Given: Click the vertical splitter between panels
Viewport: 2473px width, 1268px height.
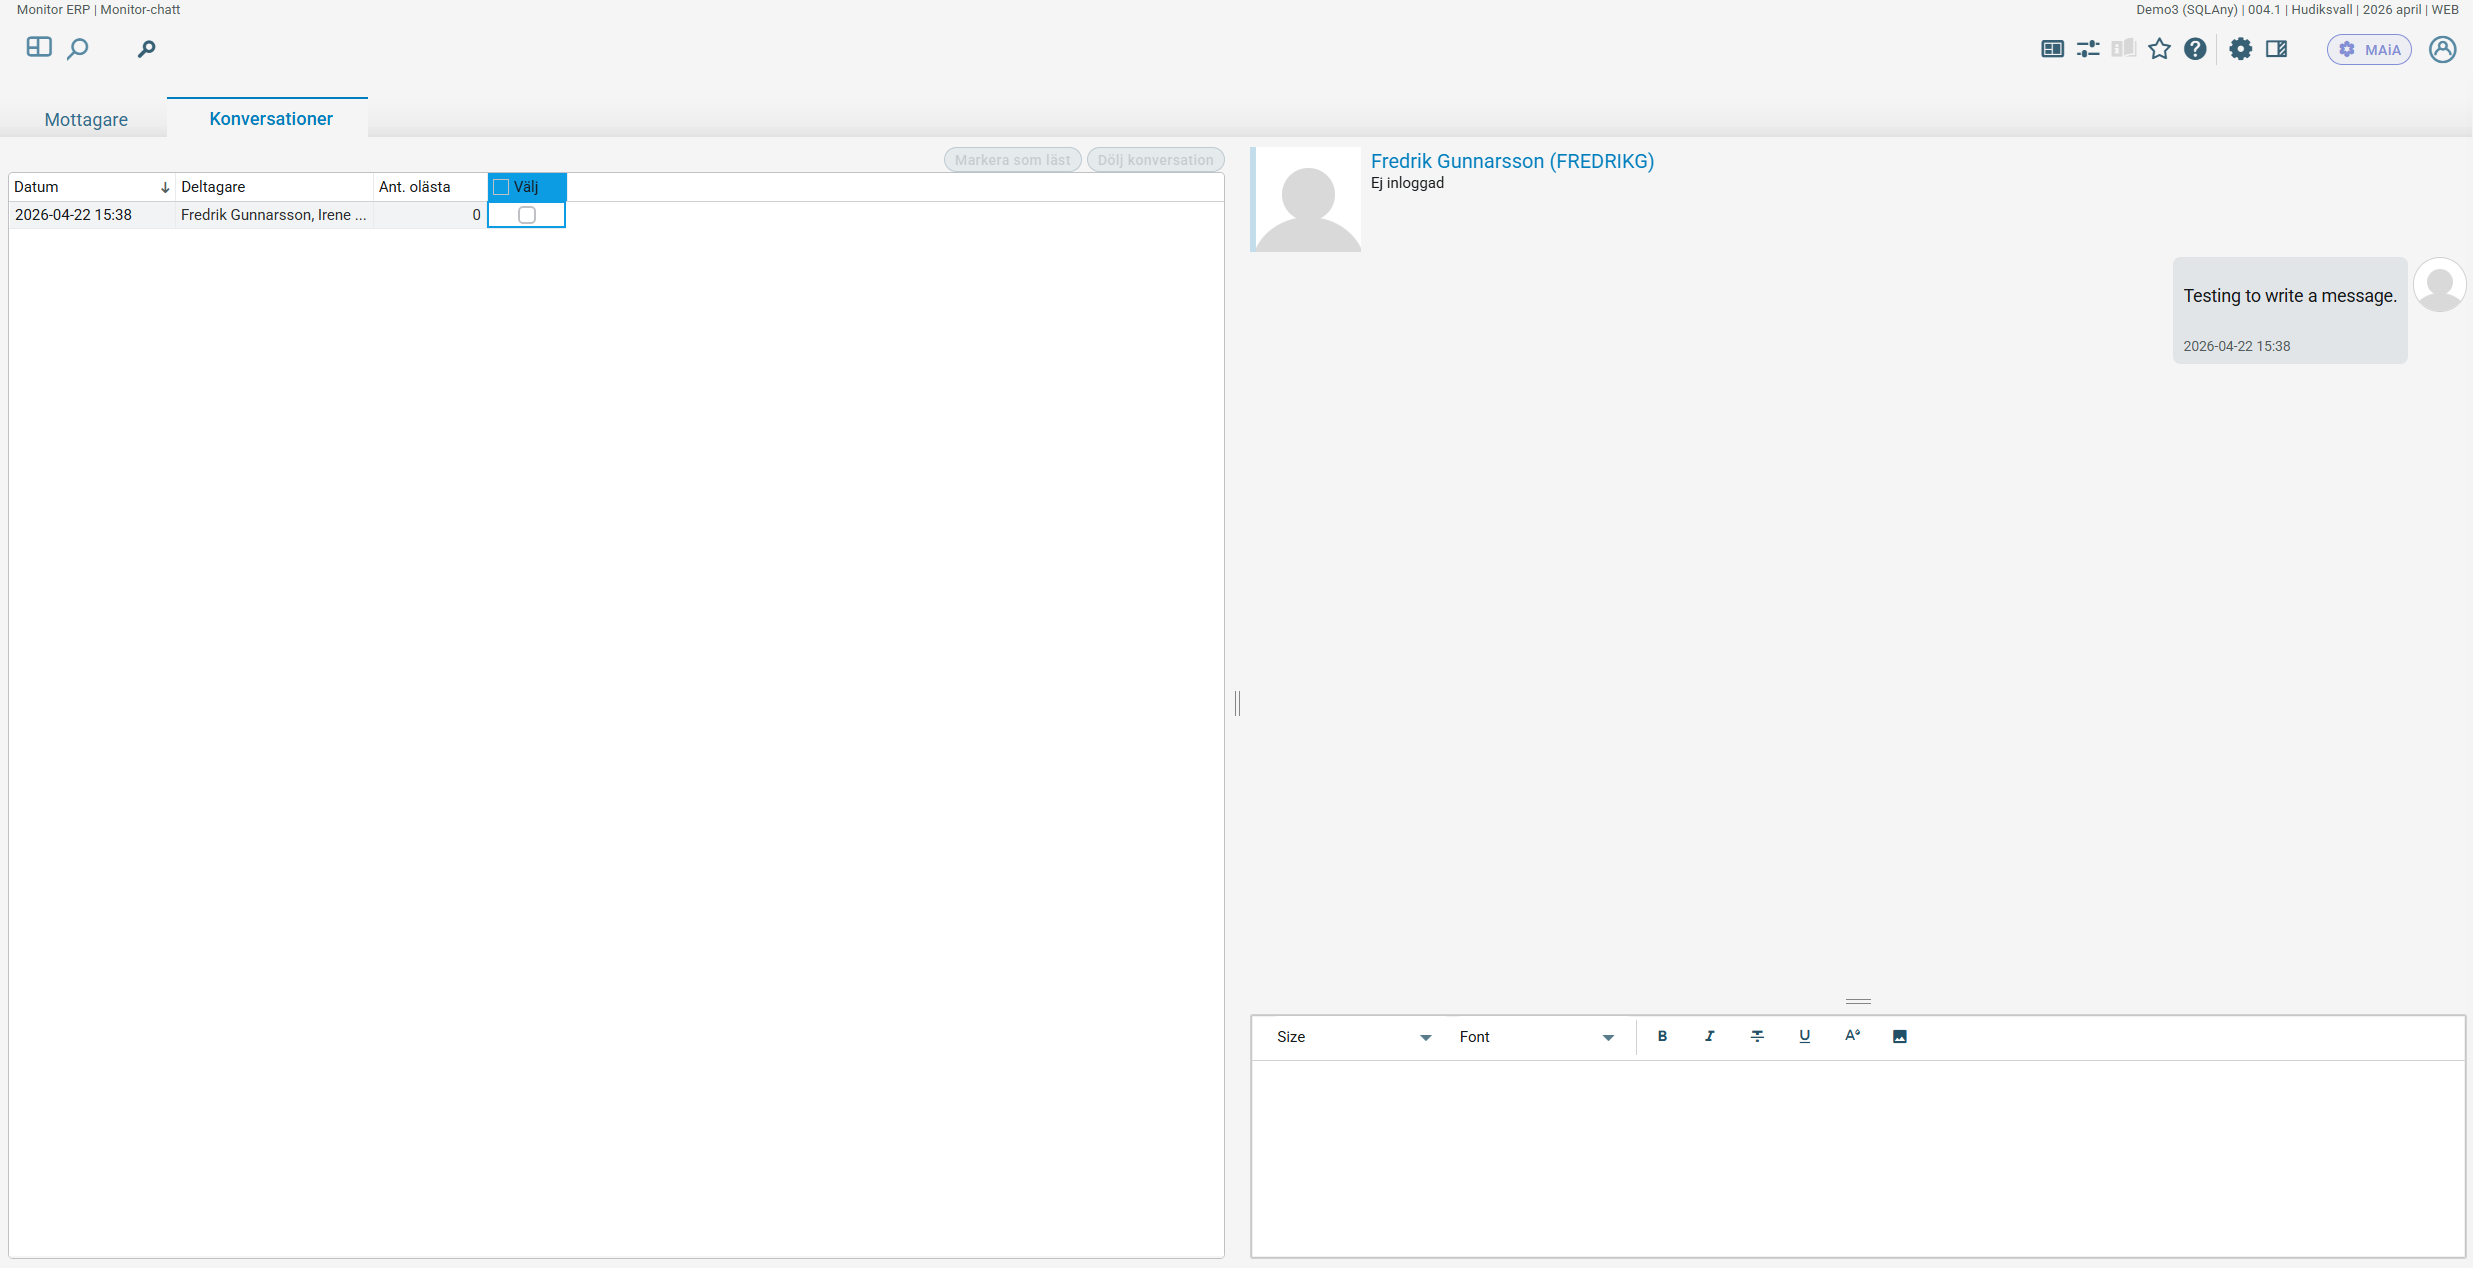Looking at the screenshot, I should [x=1237, y=703].
